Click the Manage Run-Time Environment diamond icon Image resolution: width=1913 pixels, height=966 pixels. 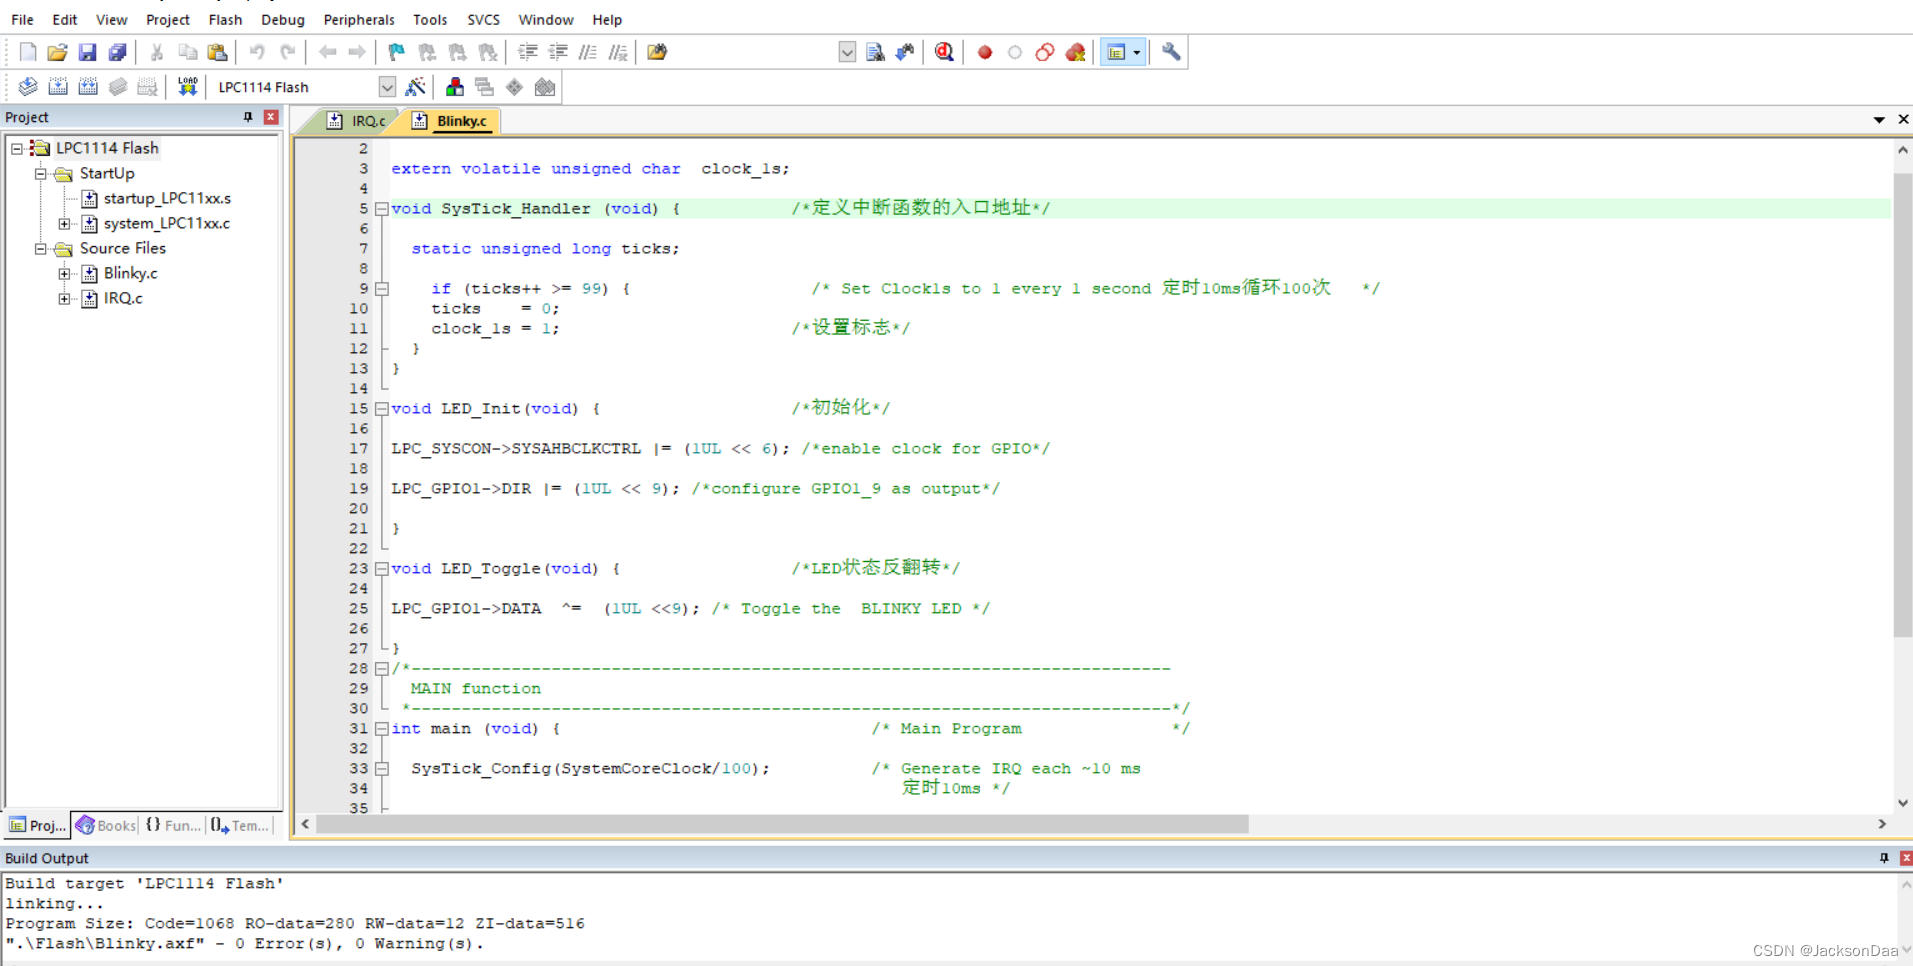pyautogui.click(x=514, y=87)
